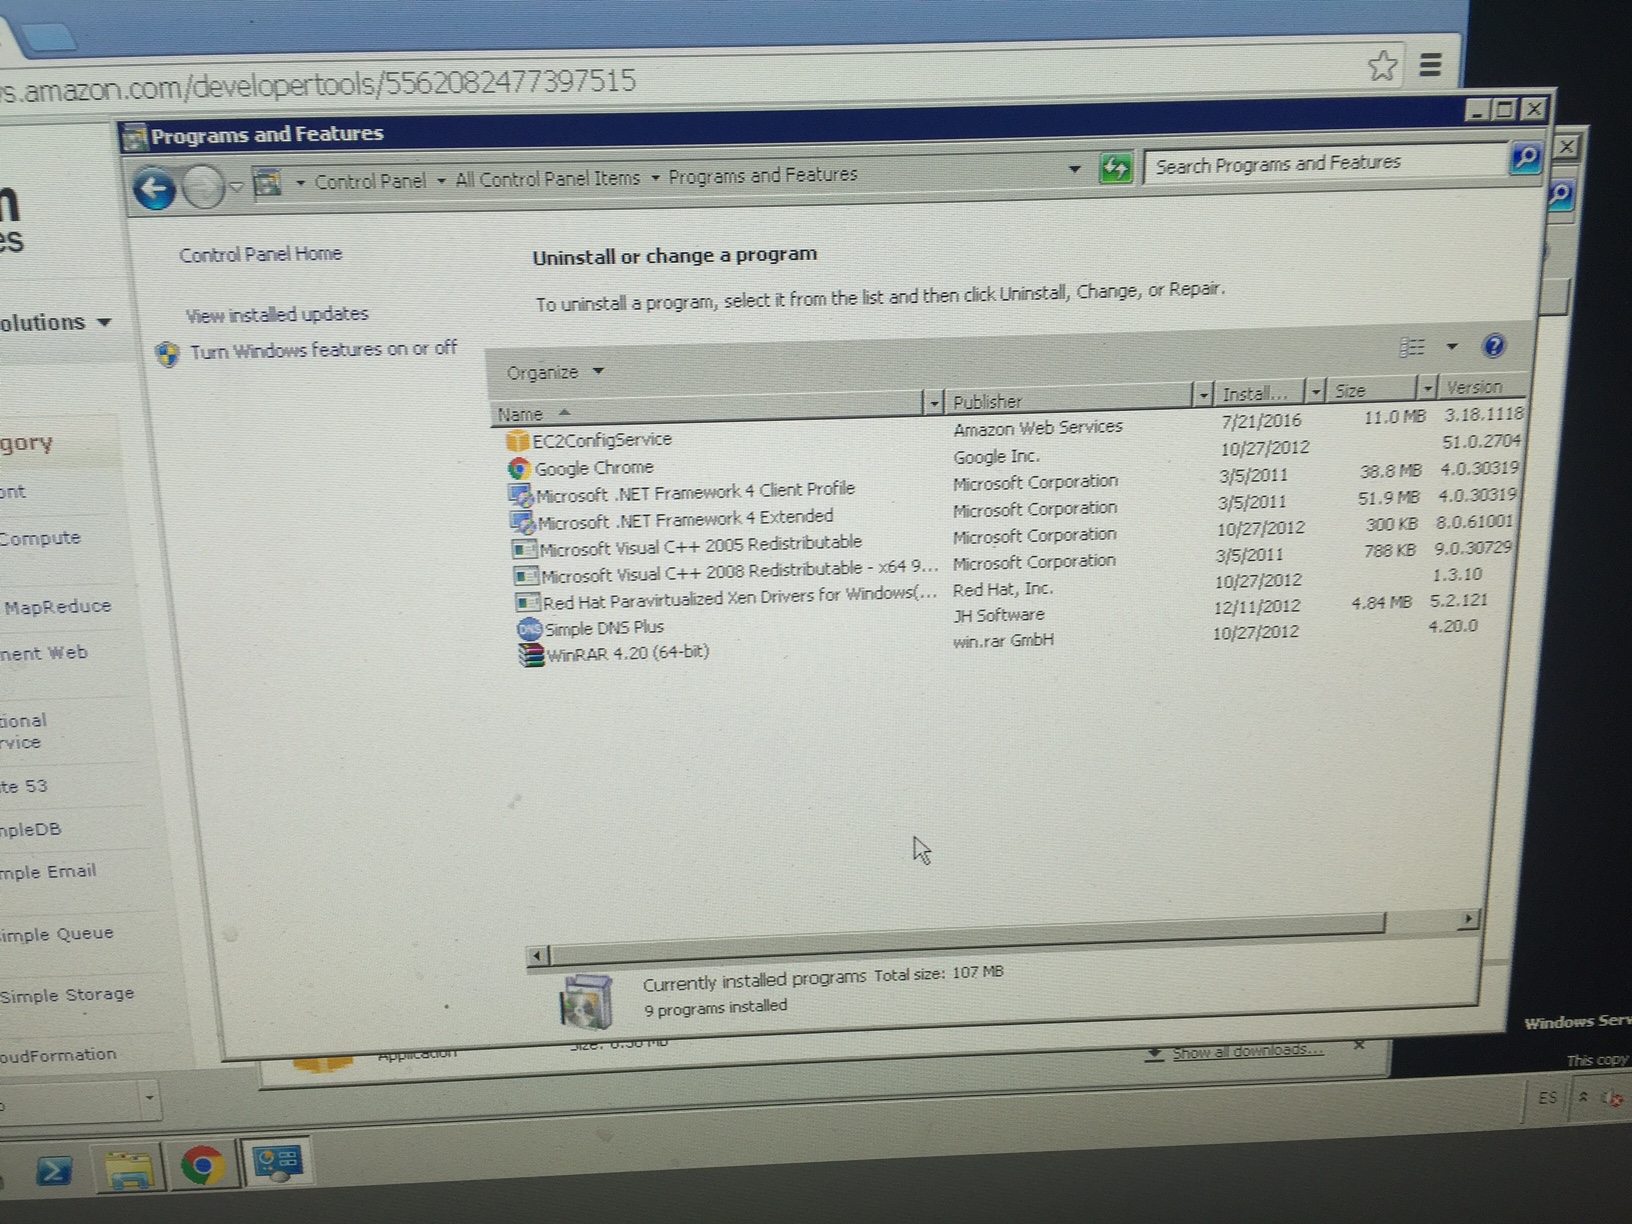The width and height of the screenshot is (1632, 1224).
Task: Open the Organize menu
Action: (x=555, y=372)
